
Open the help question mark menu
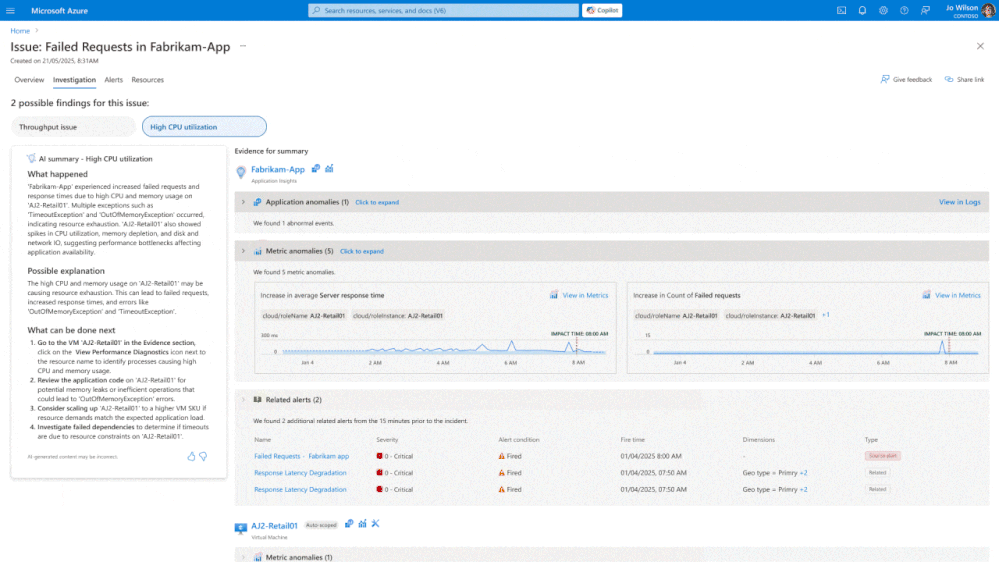click(904, 10)
